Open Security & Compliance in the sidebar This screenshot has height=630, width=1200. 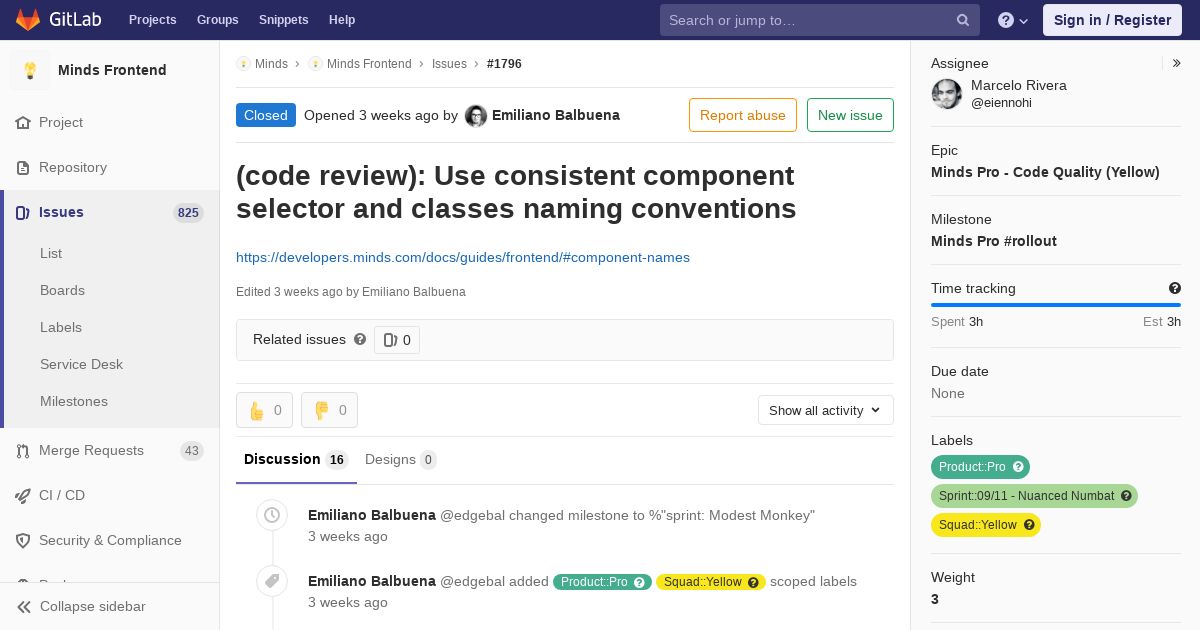(x=110, y=540)
